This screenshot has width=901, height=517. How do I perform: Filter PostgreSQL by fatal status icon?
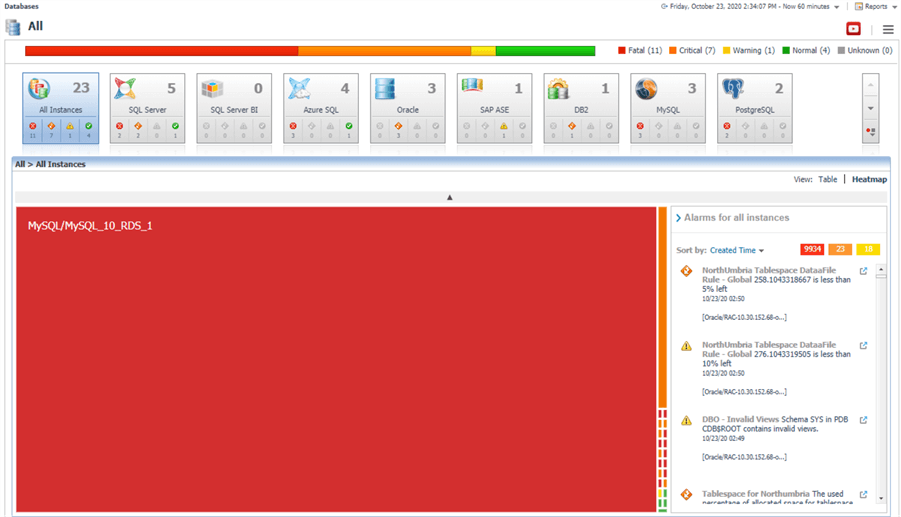727,126
